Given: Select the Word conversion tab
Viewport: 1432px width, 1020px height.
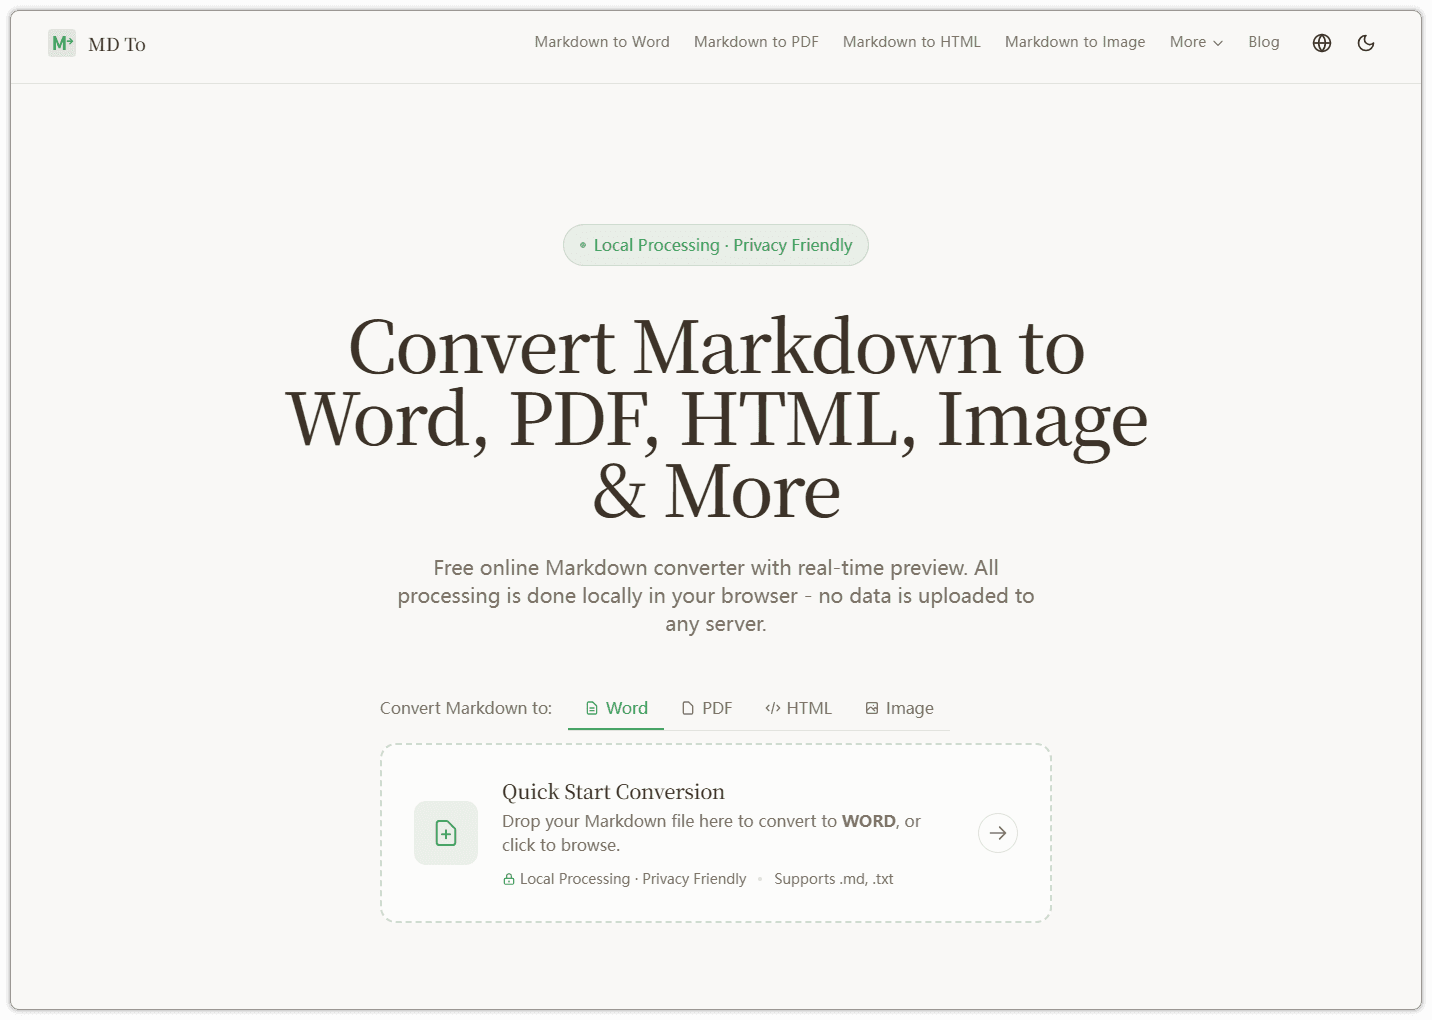Looking at the screenshot, I should pyautogui.click(x=616, y=708).
